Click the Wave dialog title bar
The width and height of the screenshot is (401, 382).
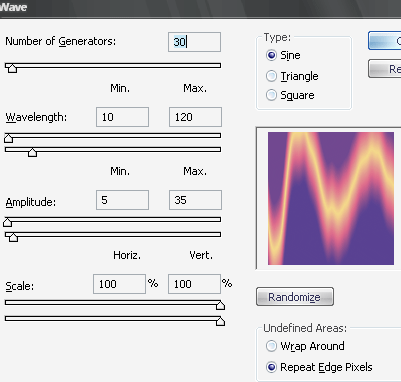click(x=200, y=8)
